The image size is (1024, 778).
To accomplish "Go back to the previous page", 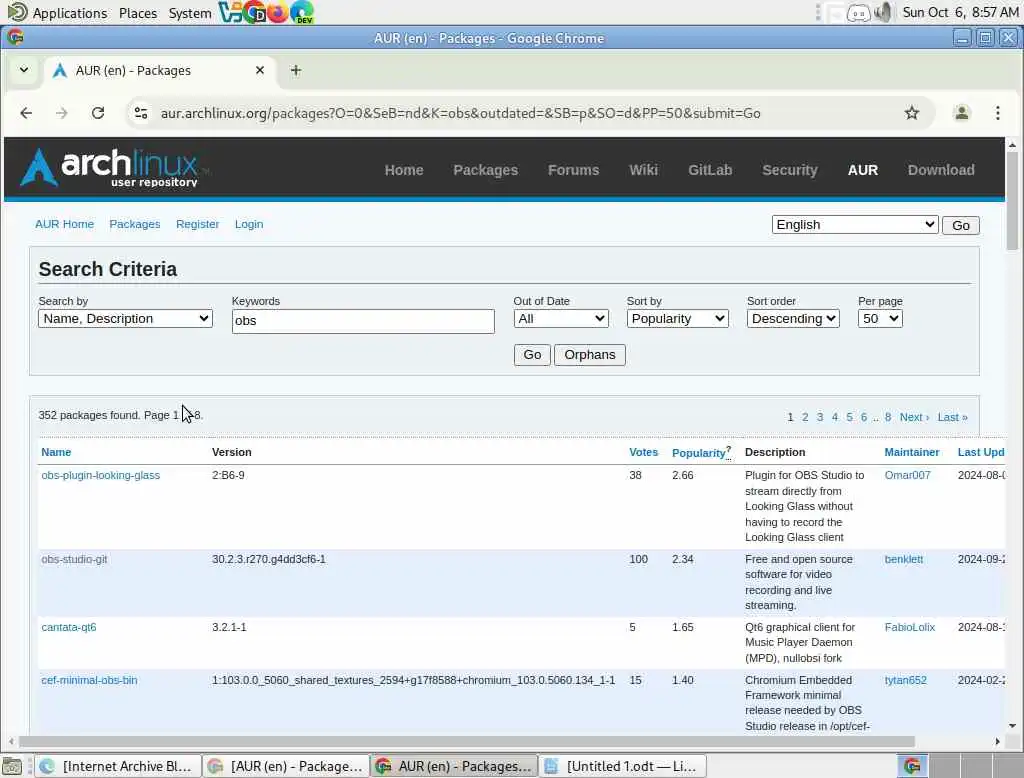I will (x=26, y=113).
